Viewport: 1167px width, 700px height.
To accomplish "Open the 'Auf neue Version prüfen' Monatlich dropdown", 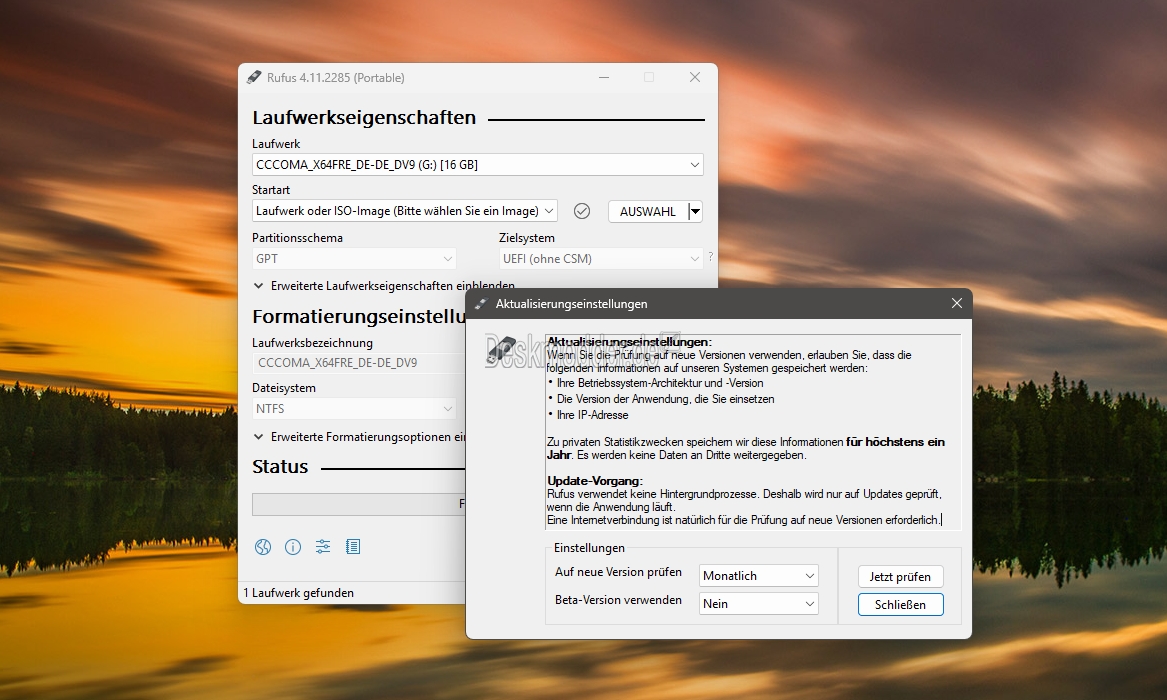I will click(759, 576).
